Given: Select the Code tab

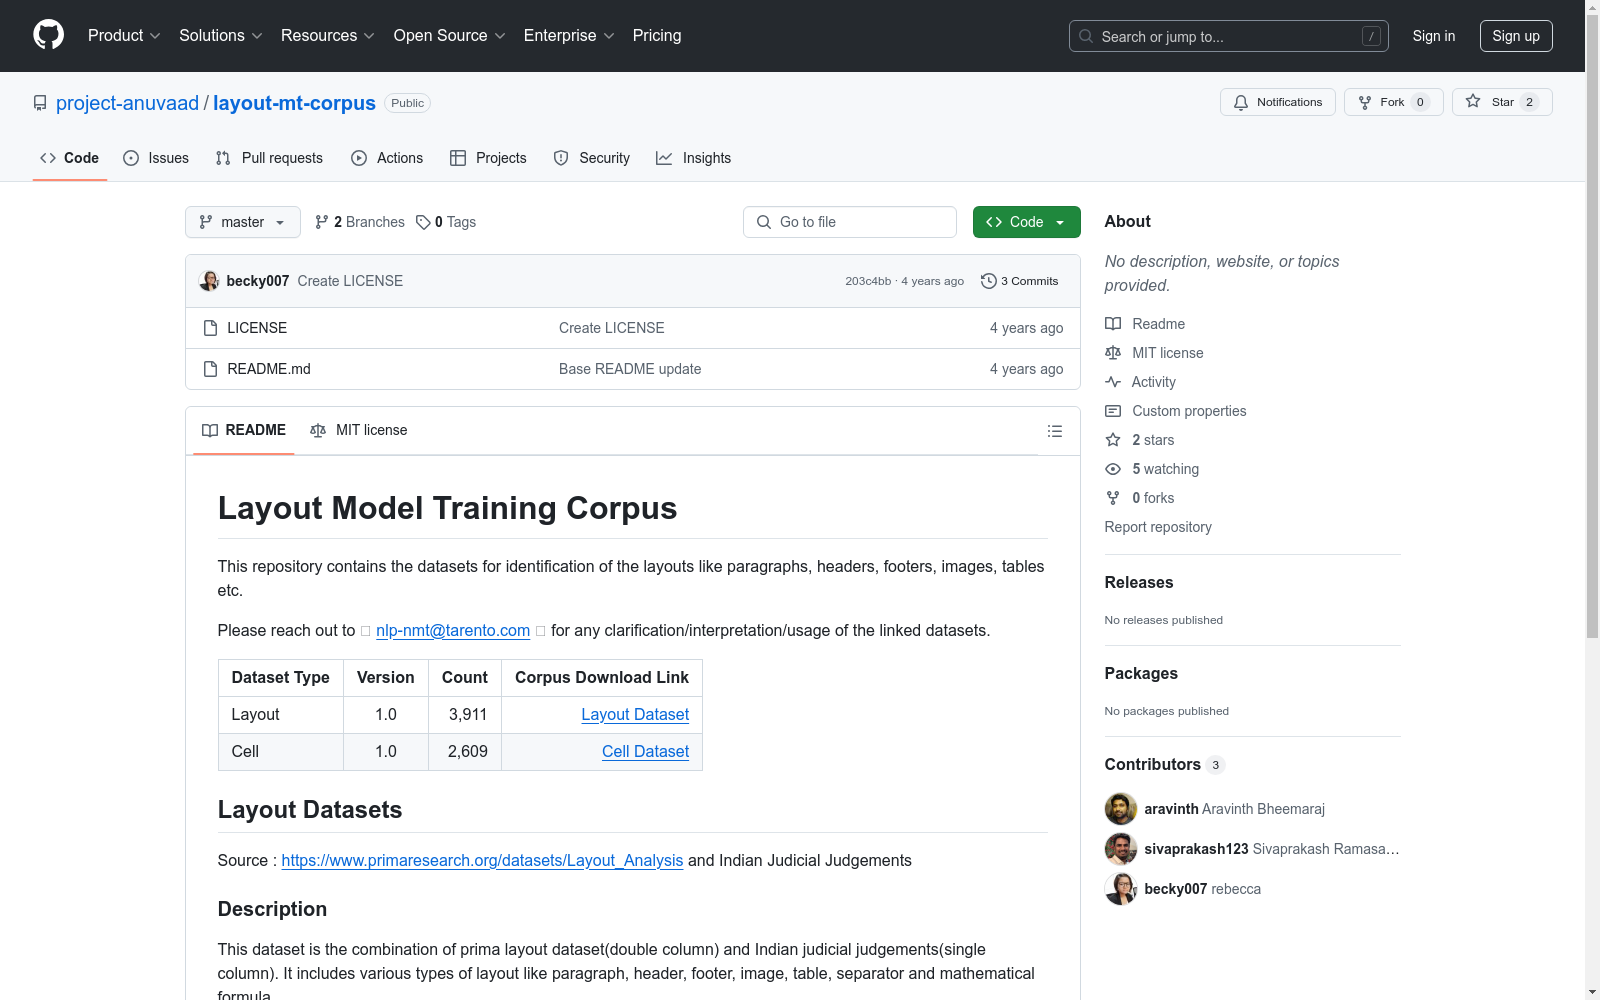Looking at the screenshot, I should (x=70, y=158).
